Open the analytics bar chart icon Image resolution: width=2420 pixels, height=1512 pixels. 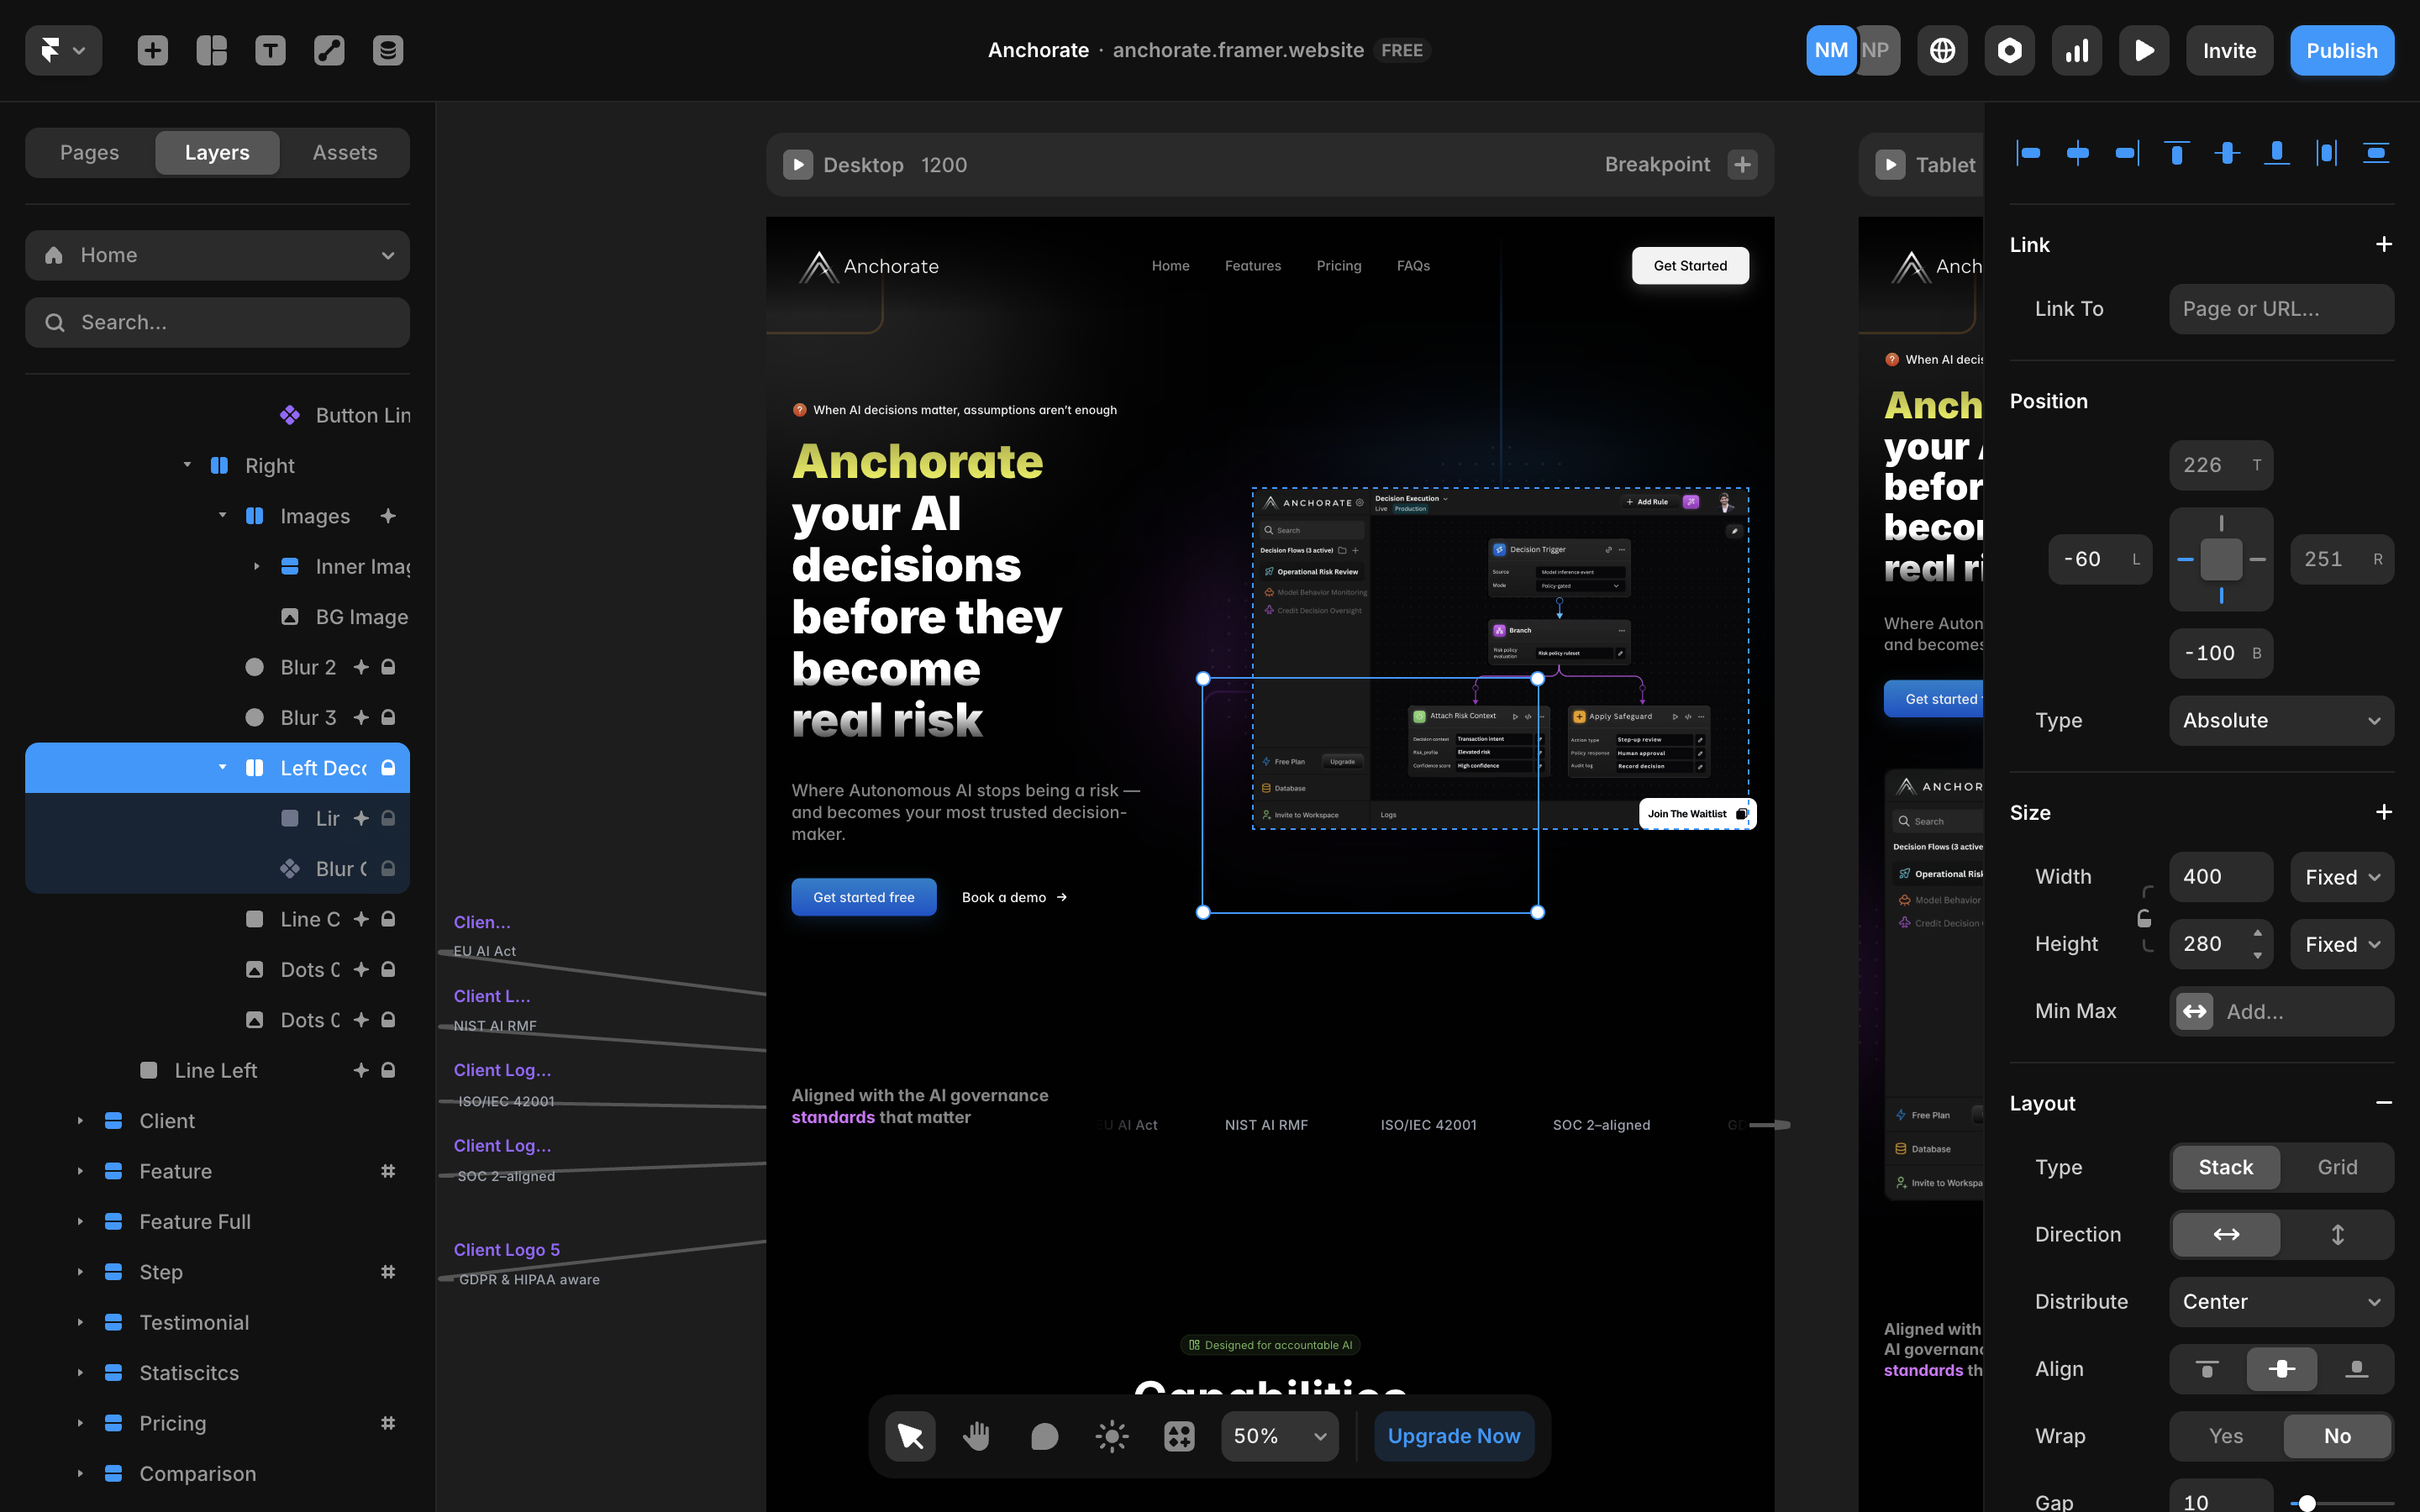click(x=2076, y=50)
